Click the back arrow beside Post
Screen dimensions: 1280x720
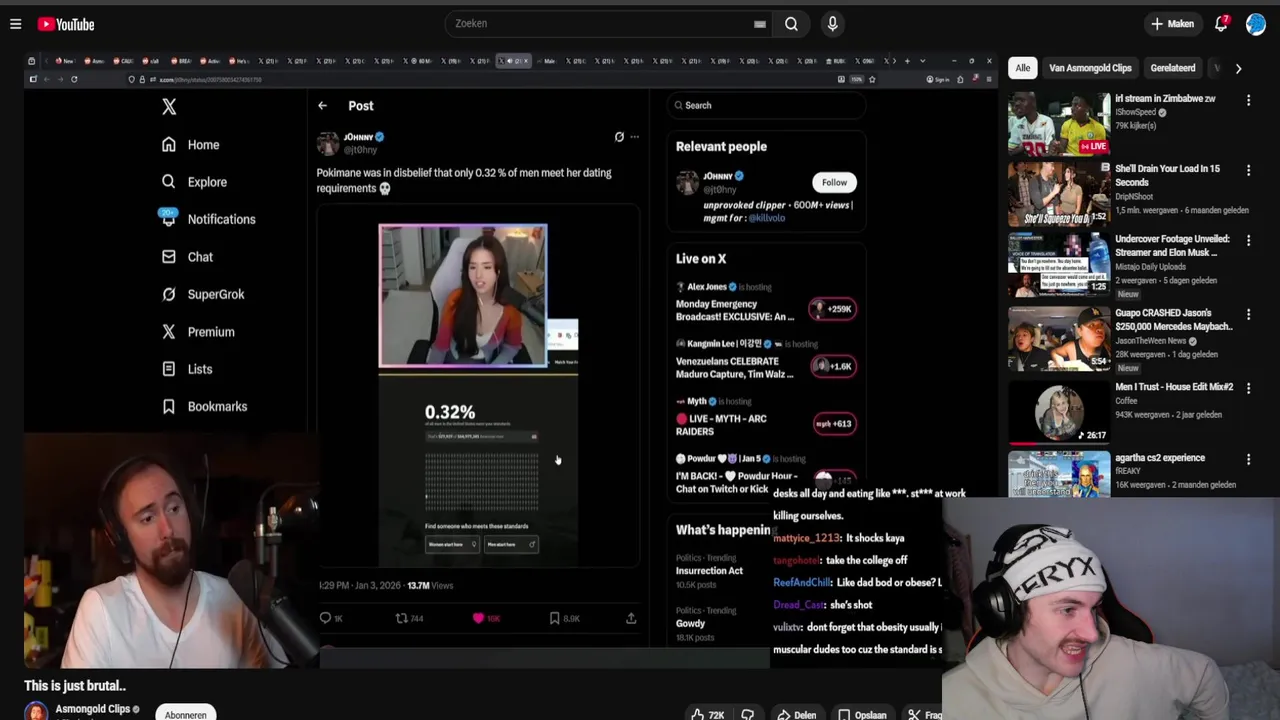322,105
